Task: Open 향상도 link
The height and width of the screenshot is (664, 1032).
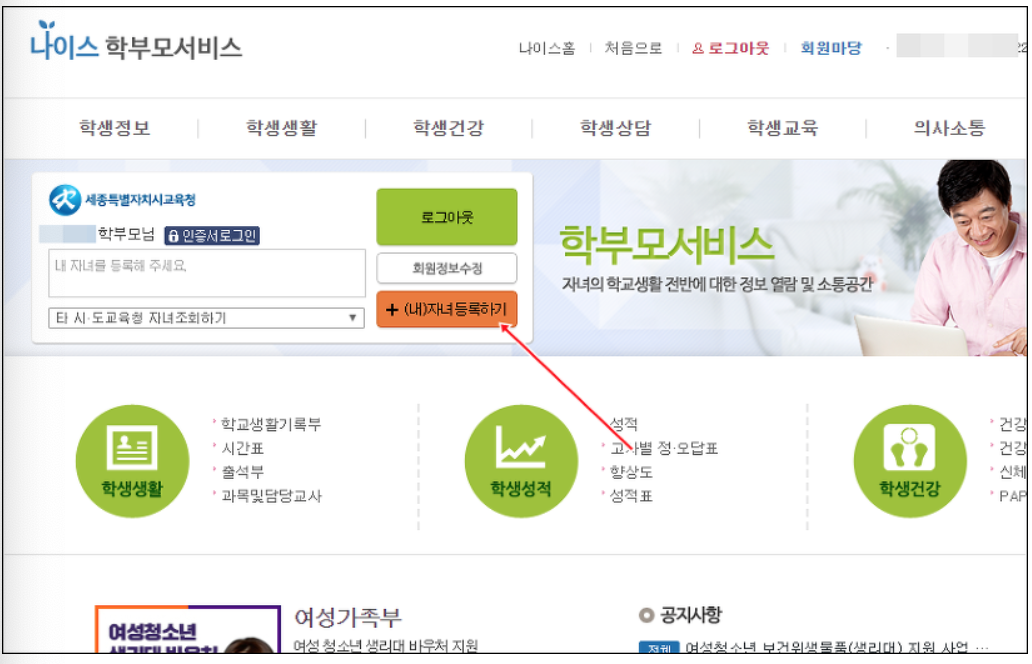Action: [631, 472]
